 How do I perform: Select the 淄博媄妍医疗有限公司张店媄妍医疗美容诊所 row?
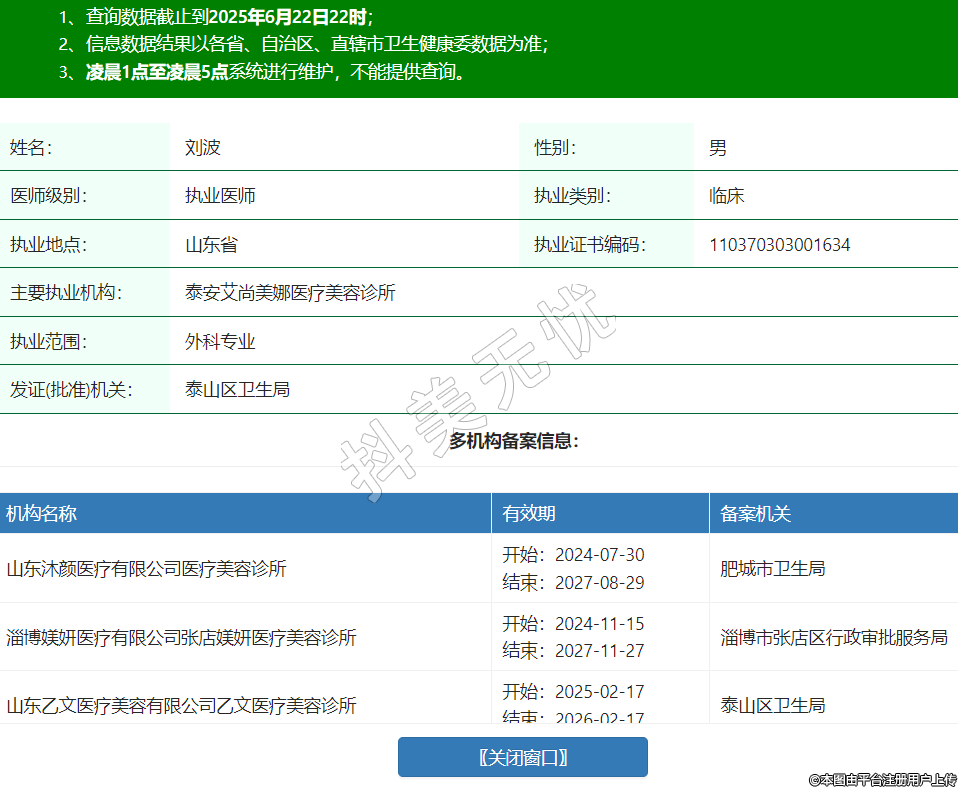(181, 638)
